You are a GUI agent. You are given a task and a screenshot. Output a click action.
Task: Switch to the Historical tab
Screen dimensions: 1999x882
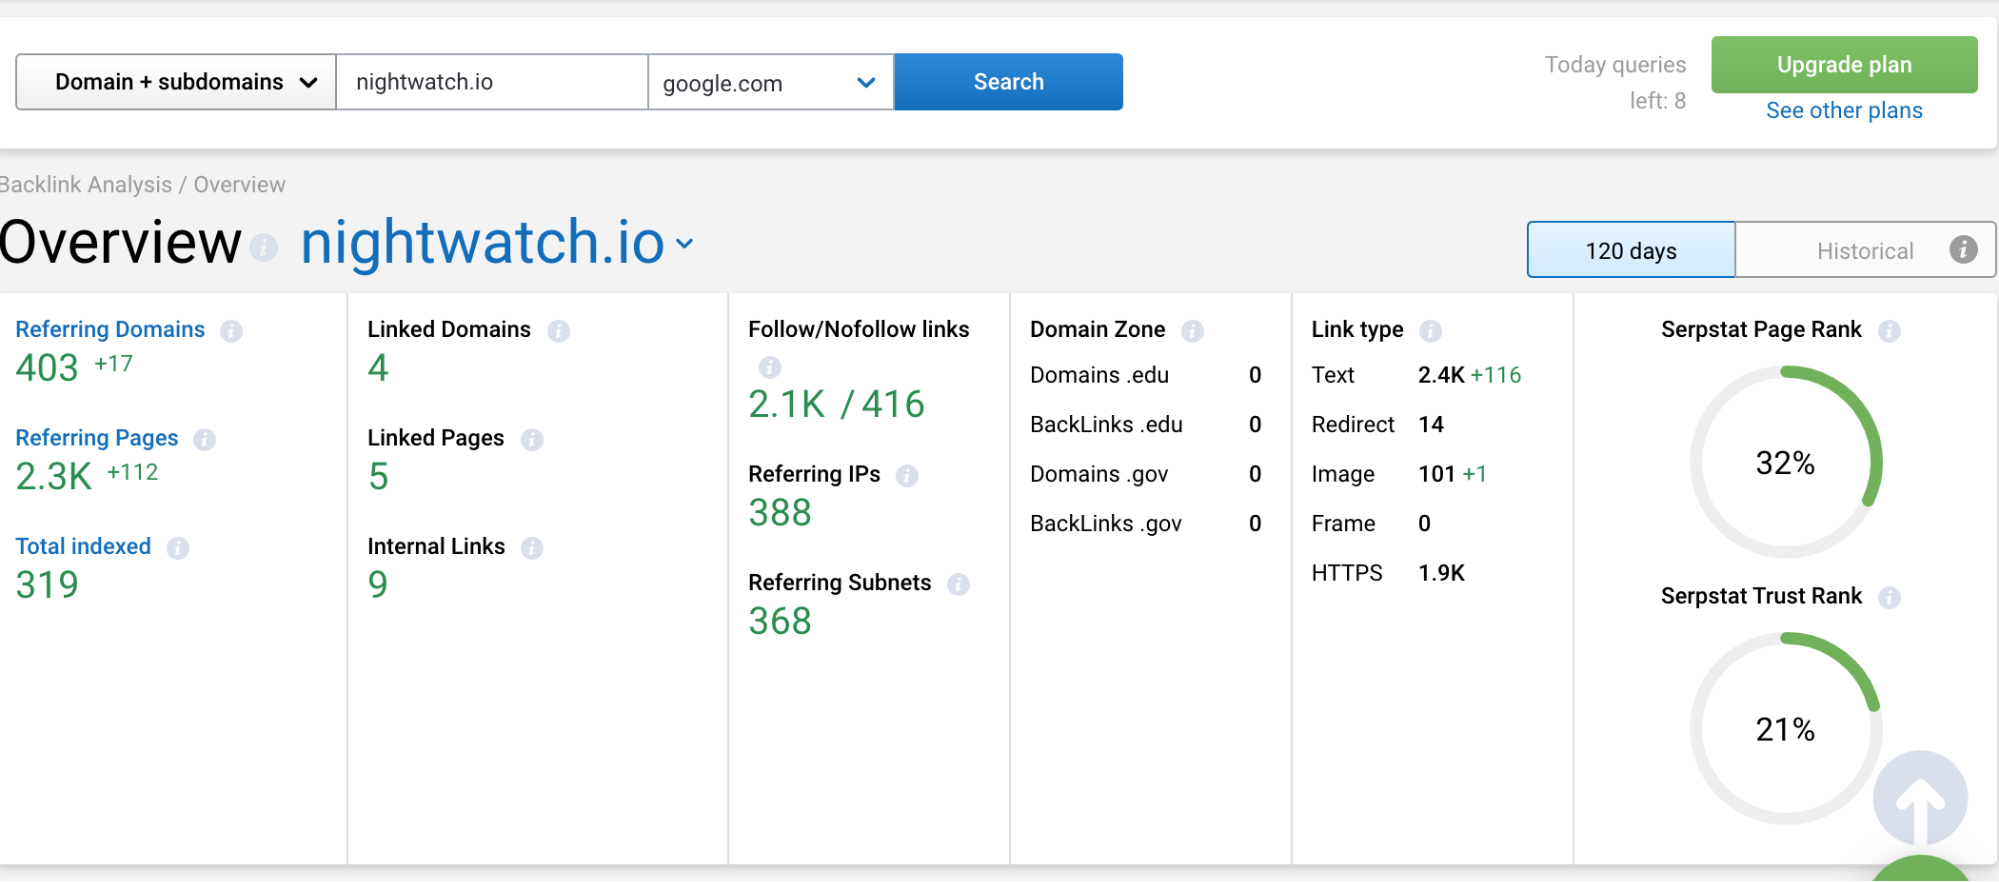(x=1865, y=250)
